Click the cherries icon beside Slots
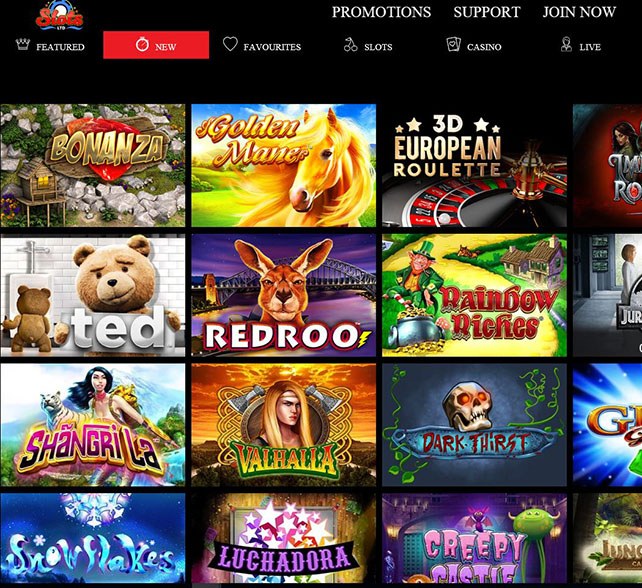642x588 pixels. point(350,44)
